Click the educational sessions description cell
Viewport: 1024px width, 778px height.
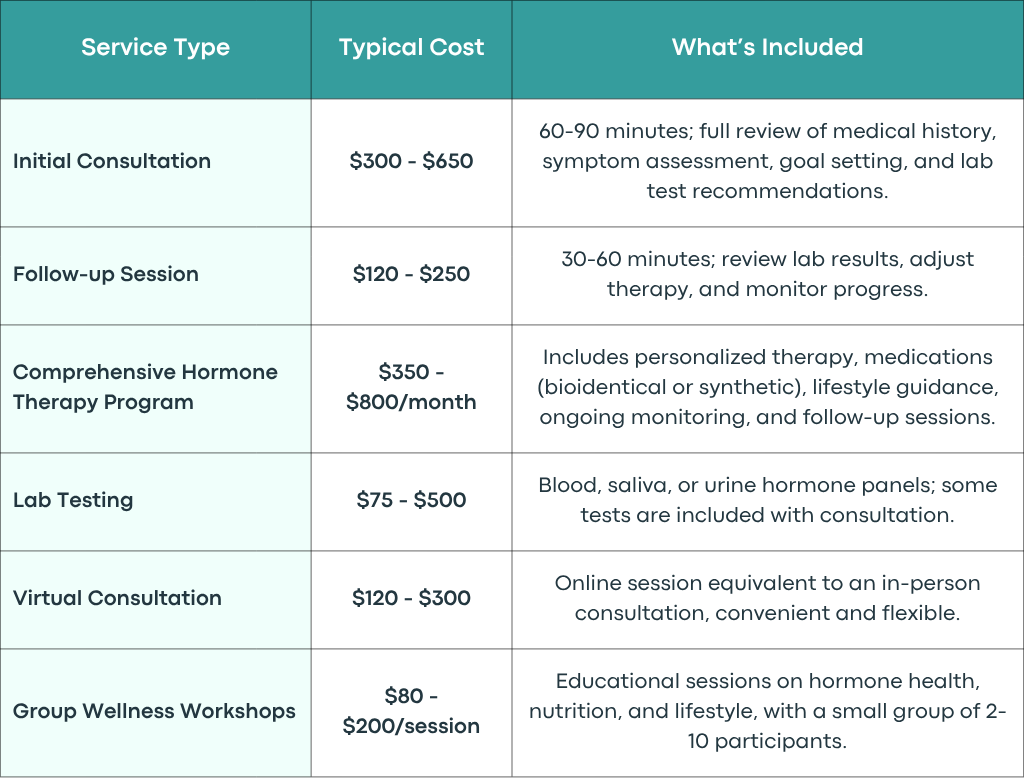[767, 711]
